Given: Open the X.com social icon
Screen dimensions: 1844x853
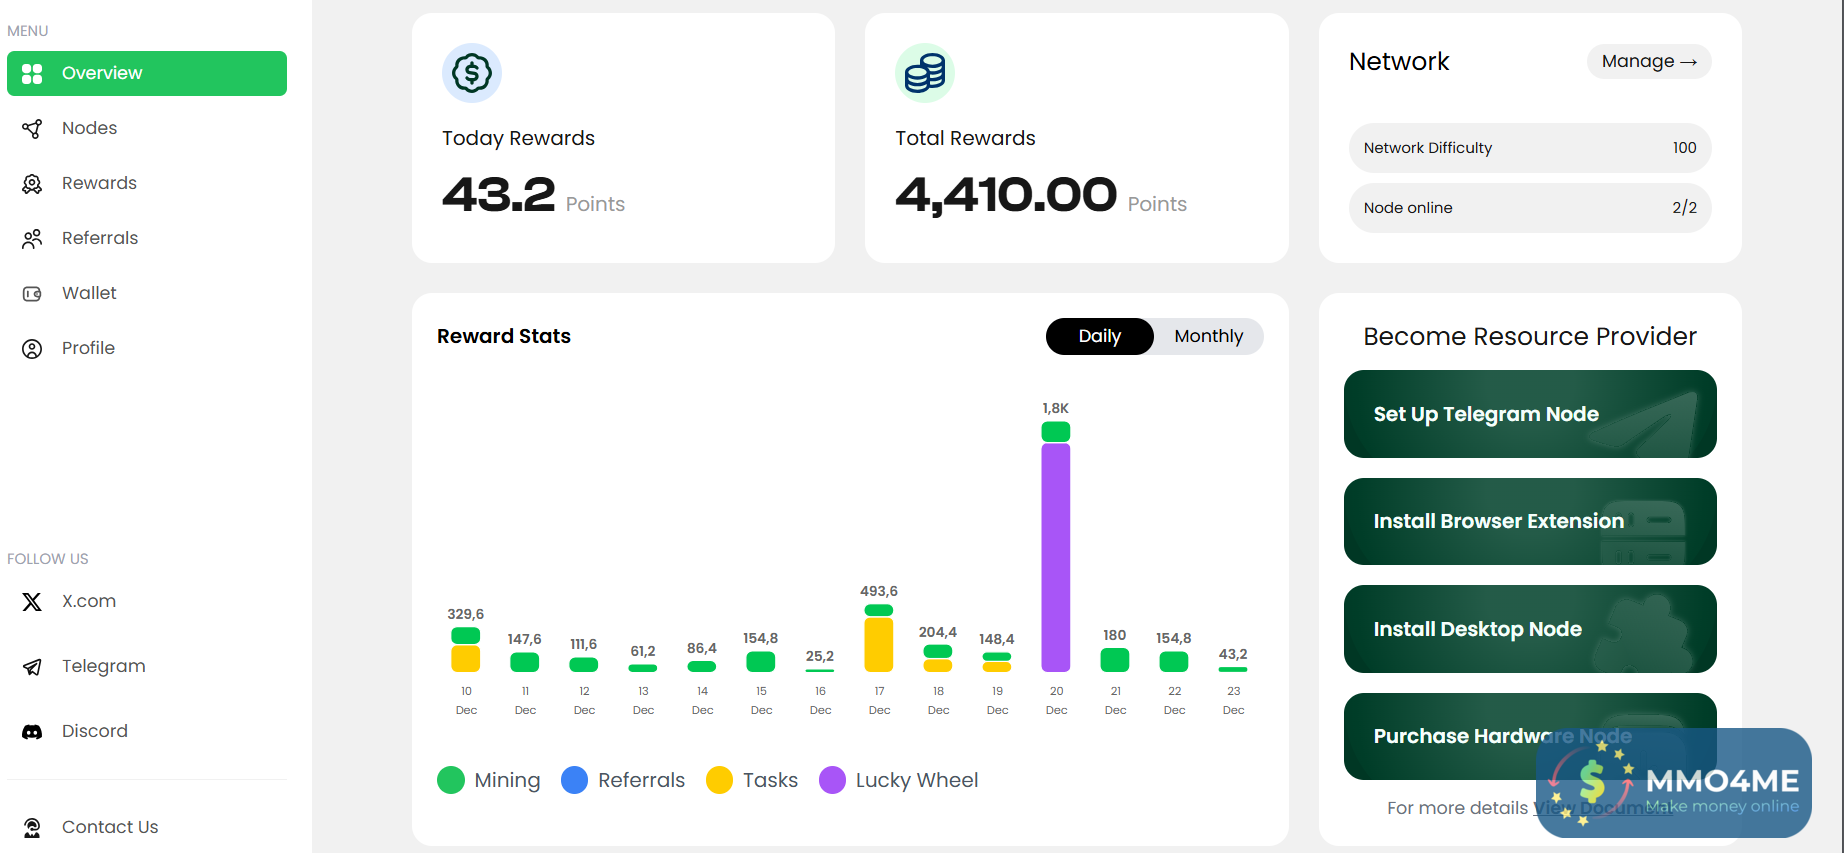Looking at the screenshot, I should click(32, 602).
